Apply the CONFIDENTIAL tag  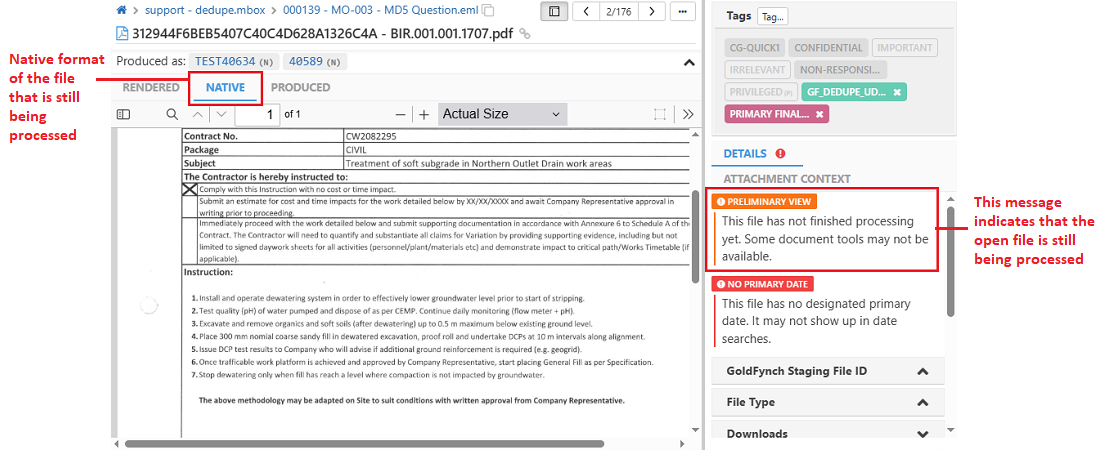[828, 48]
